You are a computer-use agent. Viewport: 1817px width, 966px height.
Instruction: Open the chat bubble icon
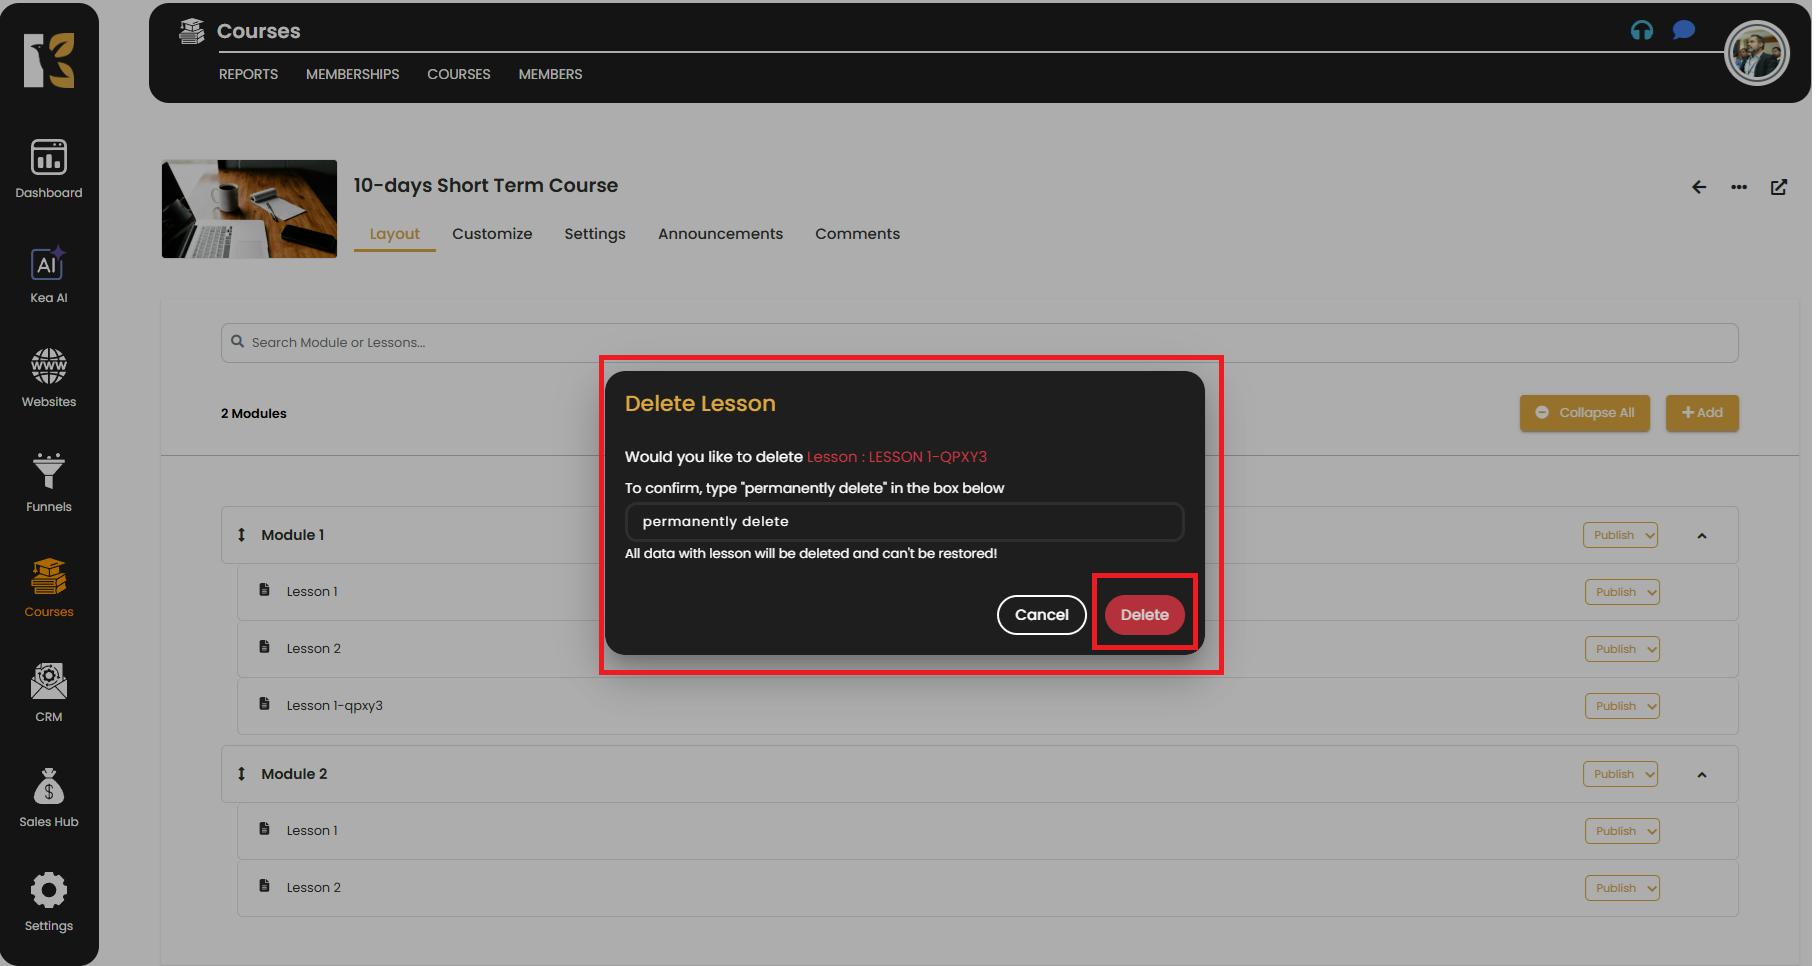coord(1683,31)
